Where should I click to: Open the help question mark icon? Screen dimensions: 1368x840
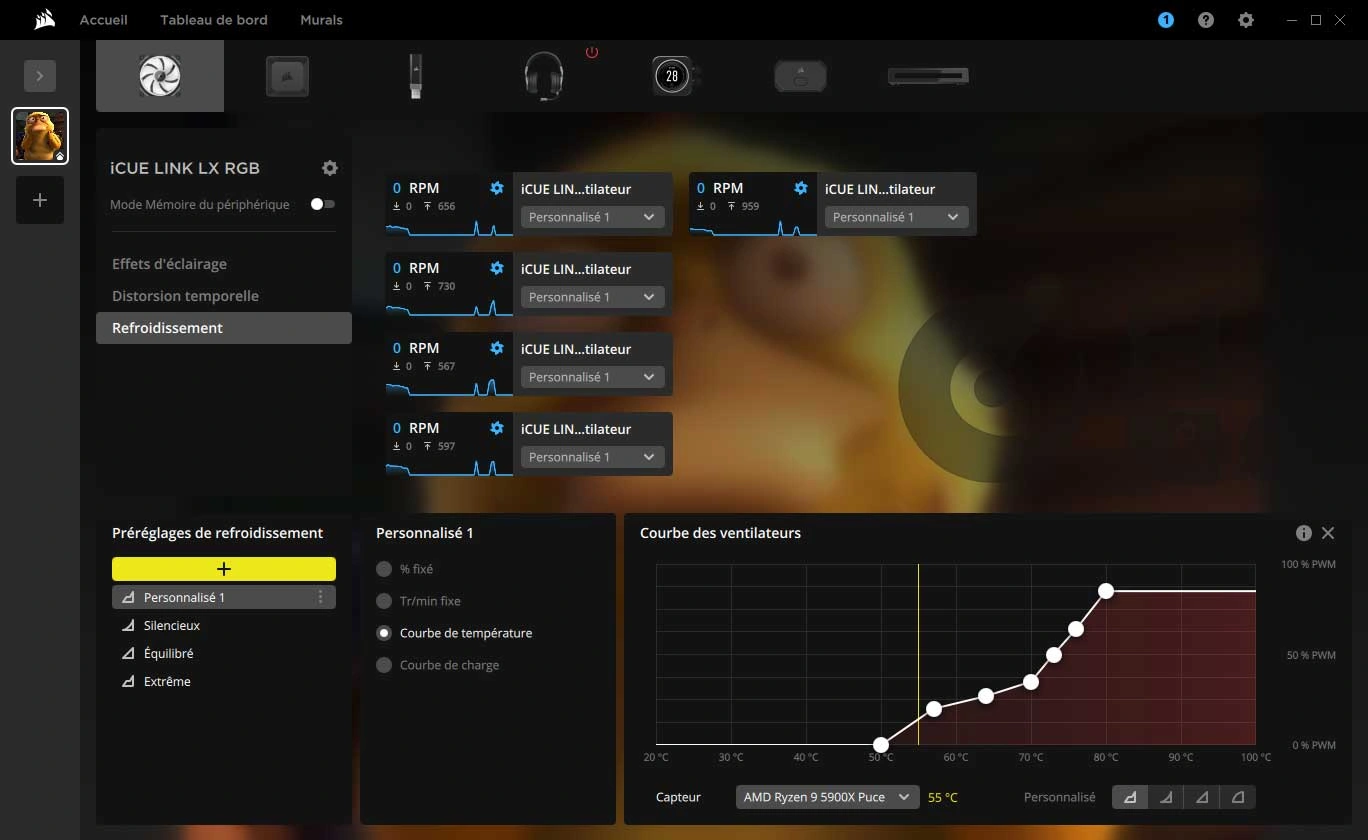pyautogui.click(x=1206, y=20)
